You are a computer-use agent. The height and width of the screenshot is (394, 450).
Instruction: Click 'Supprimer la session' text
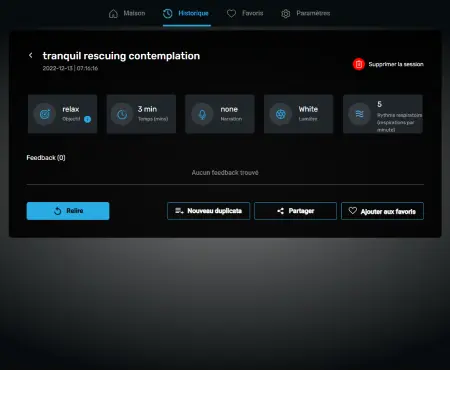coord(396,64)
